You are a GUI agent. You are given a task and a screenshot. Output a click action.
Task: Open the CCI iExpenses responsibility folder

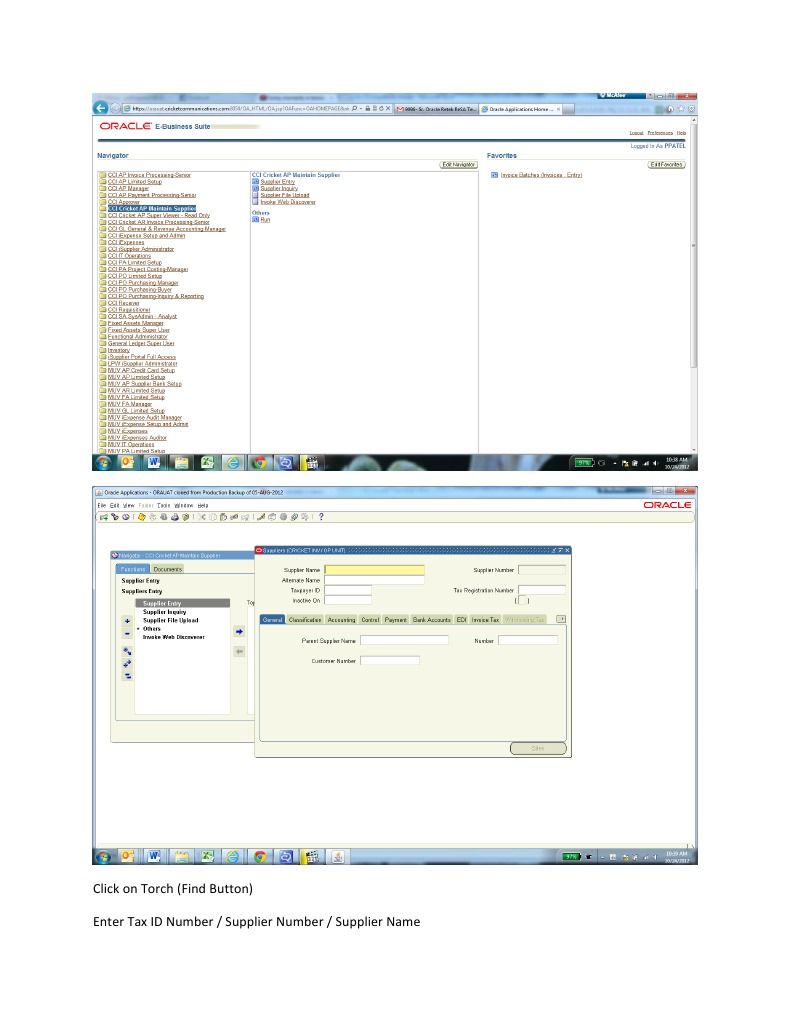pyautogui.click(x=126, y=243)
